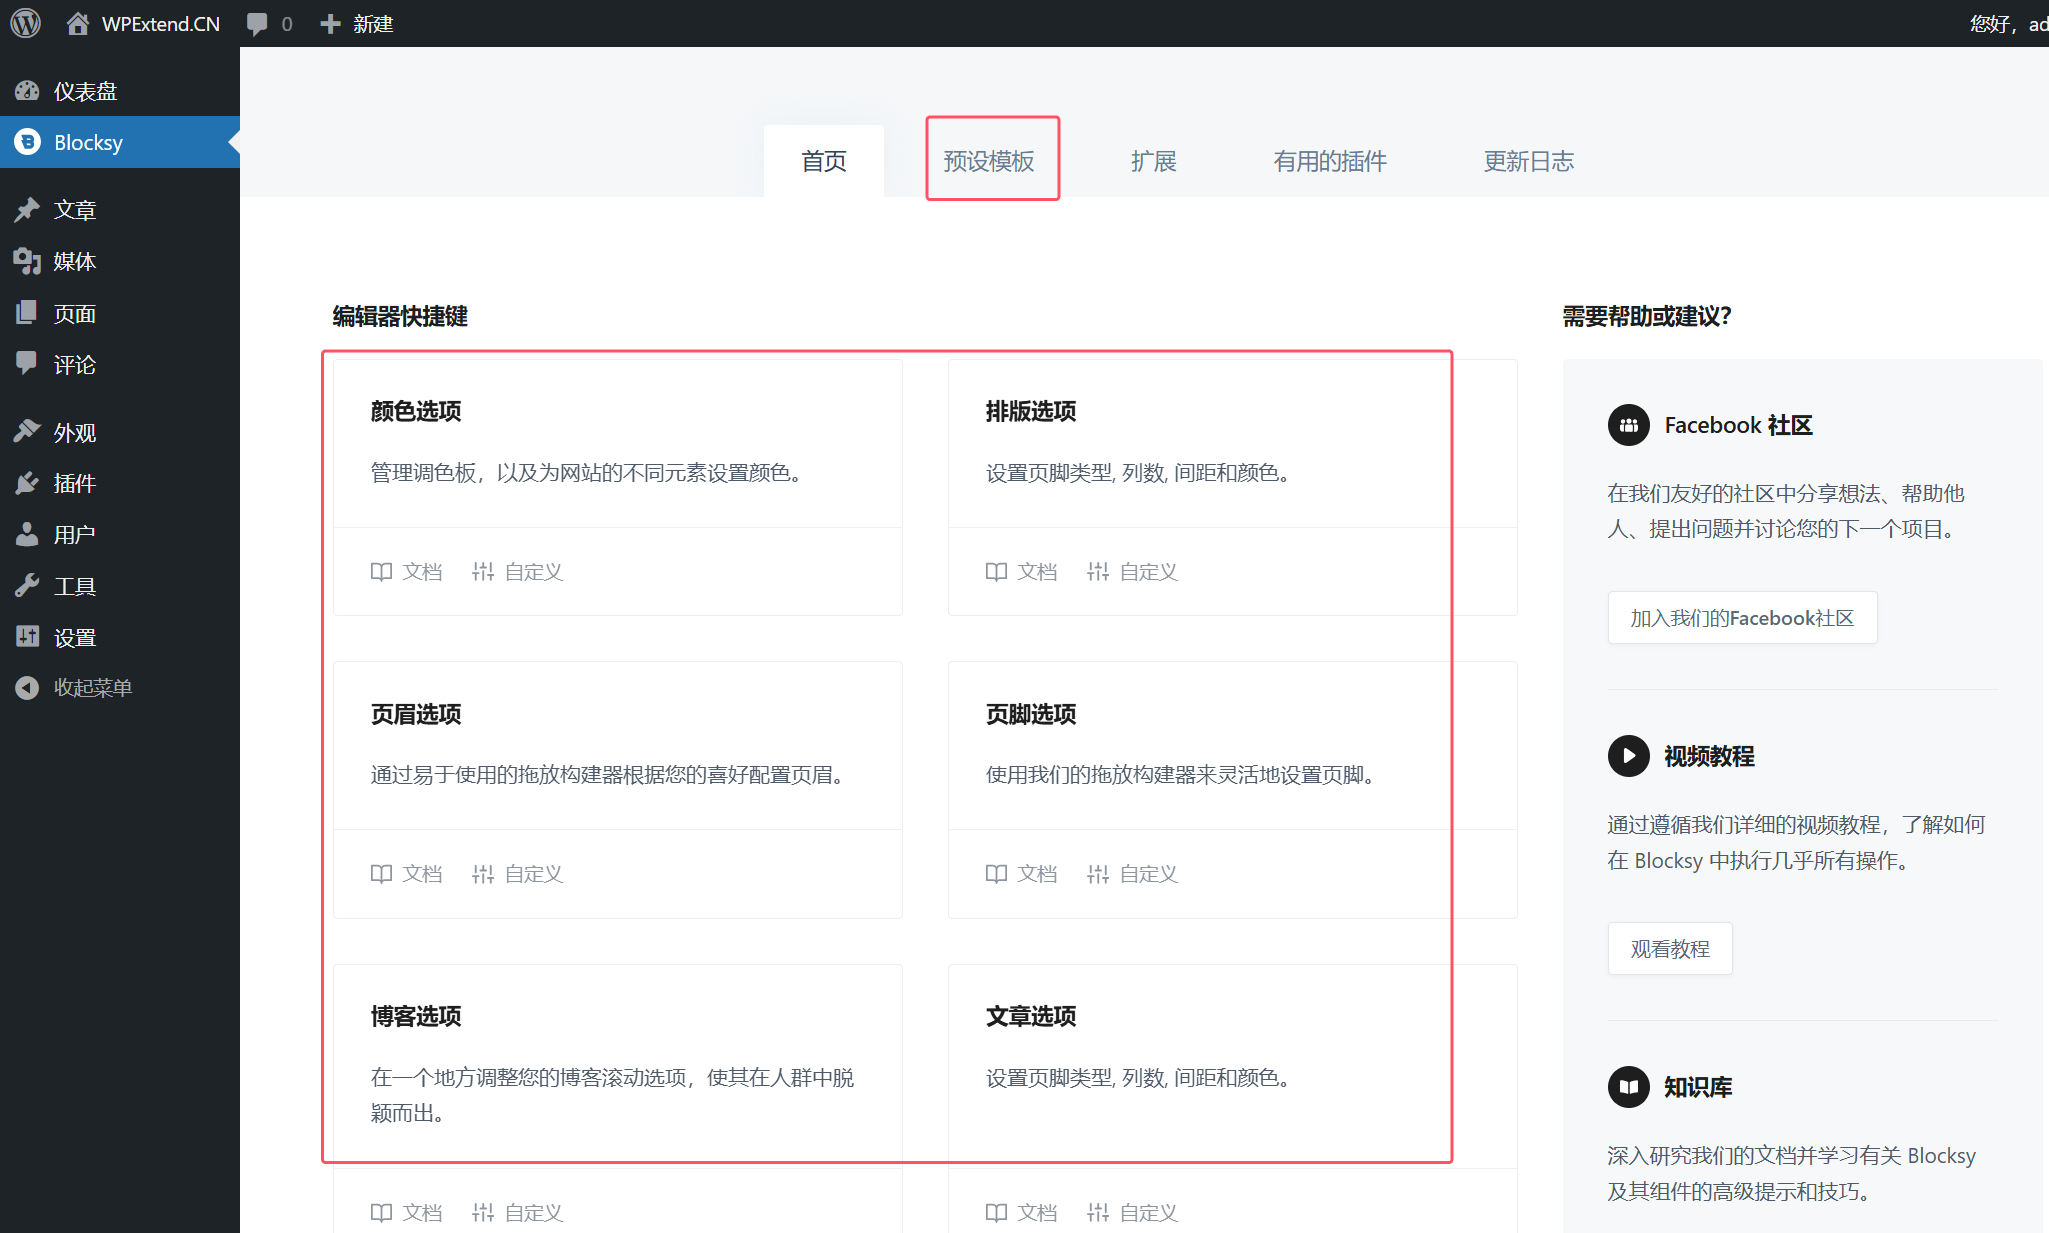Image resolution: width=2049 pixels, height=1233 pixels.
Task: Click the 需要帮助或建议? heading
Action: pyautogui.click(x=1647, y=316)
